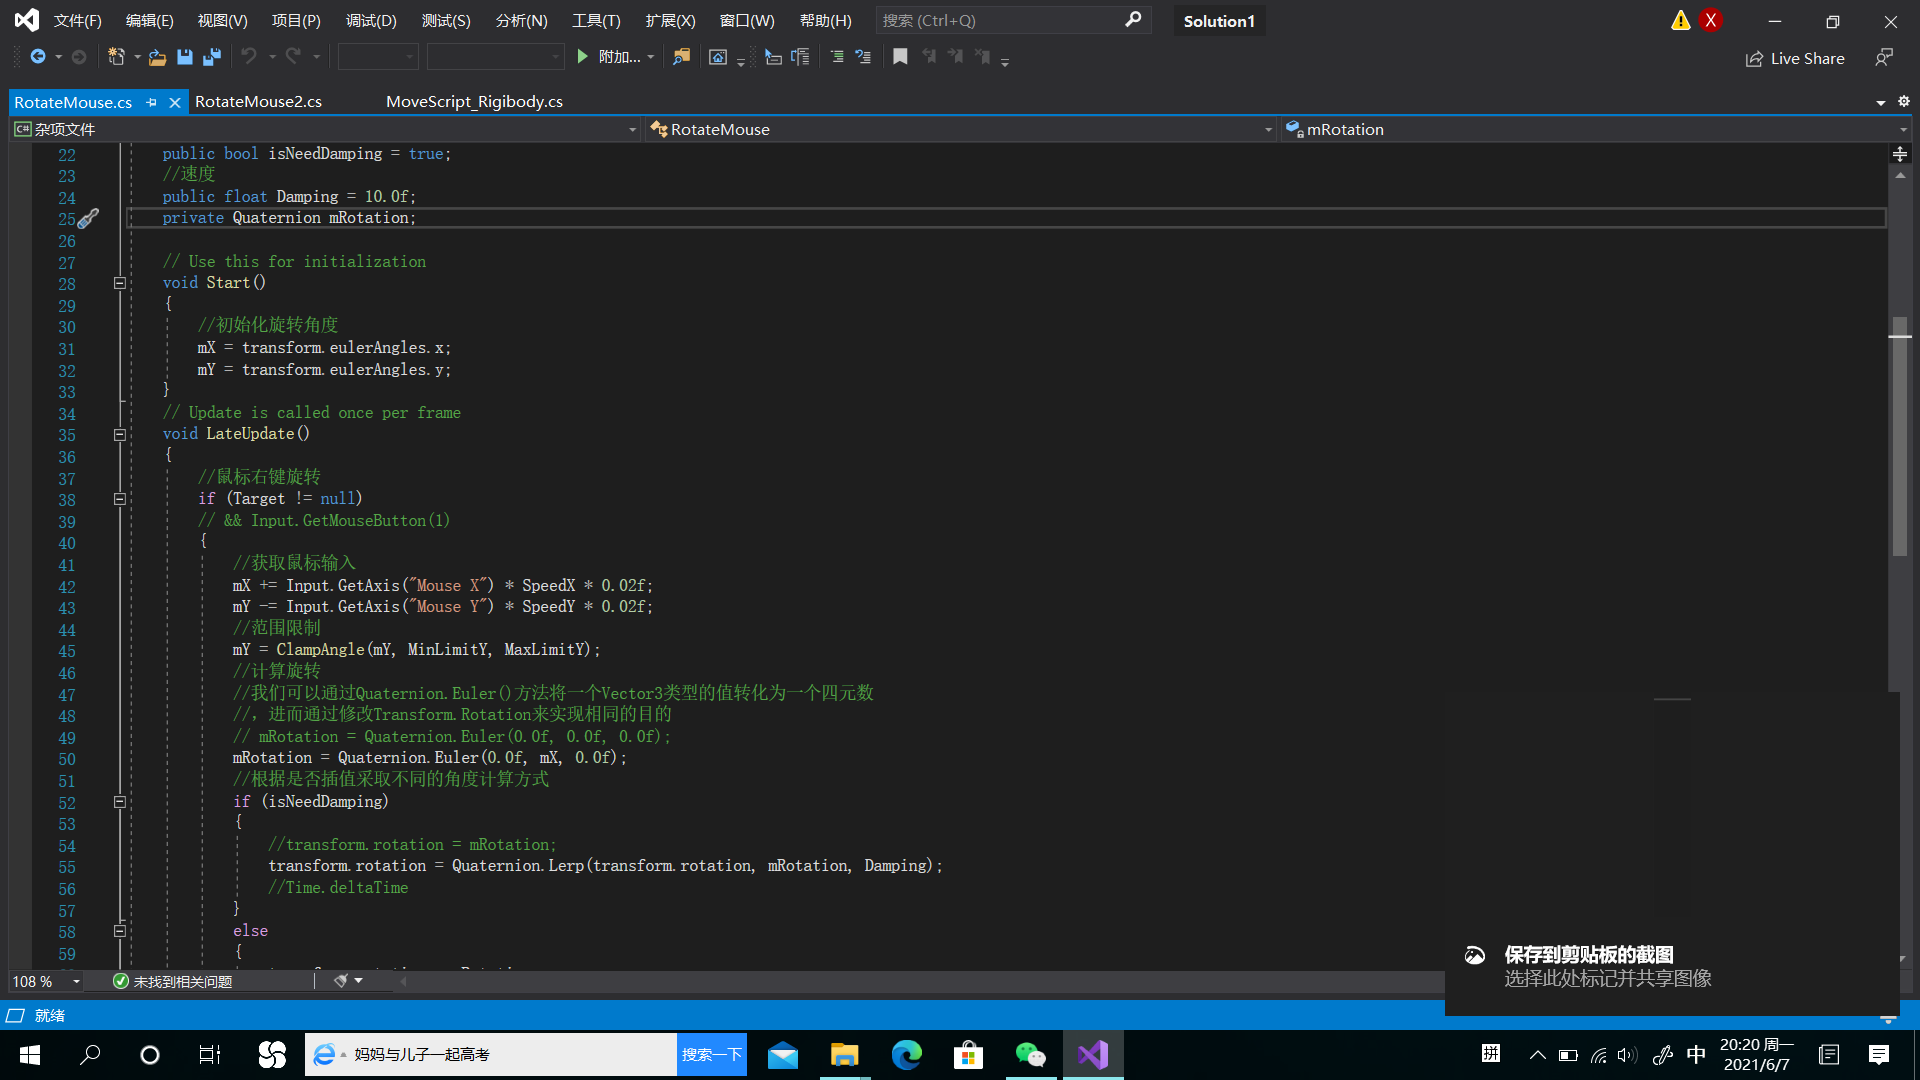The image size is (1920, 1080).
Task: Toggle bookmark on current line
Action: point(900,57)
